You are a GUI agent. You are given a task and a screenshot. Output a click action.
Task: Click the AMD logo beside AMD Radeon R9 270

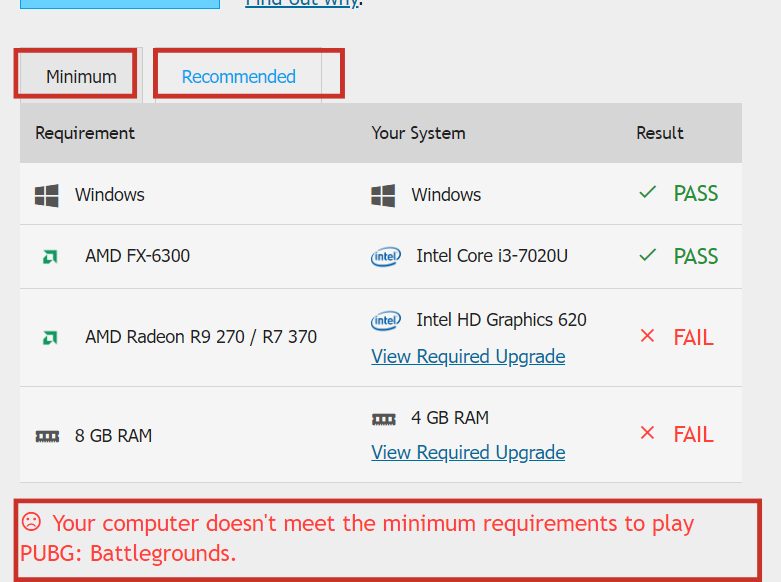pos(50,338)
